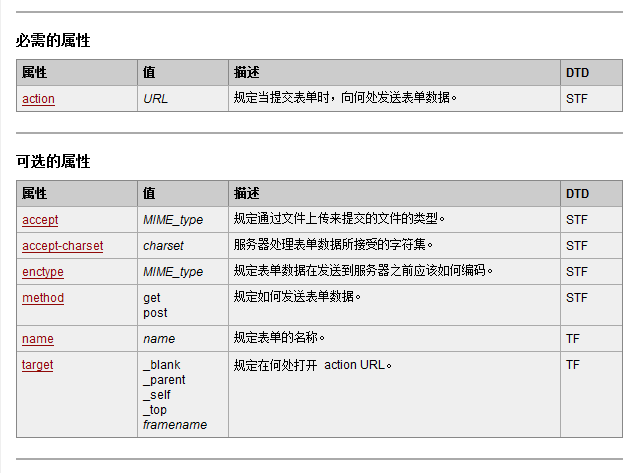Click the 必需的属性 heading
This screenshot has width=636, height=473.
click(53, 41)
